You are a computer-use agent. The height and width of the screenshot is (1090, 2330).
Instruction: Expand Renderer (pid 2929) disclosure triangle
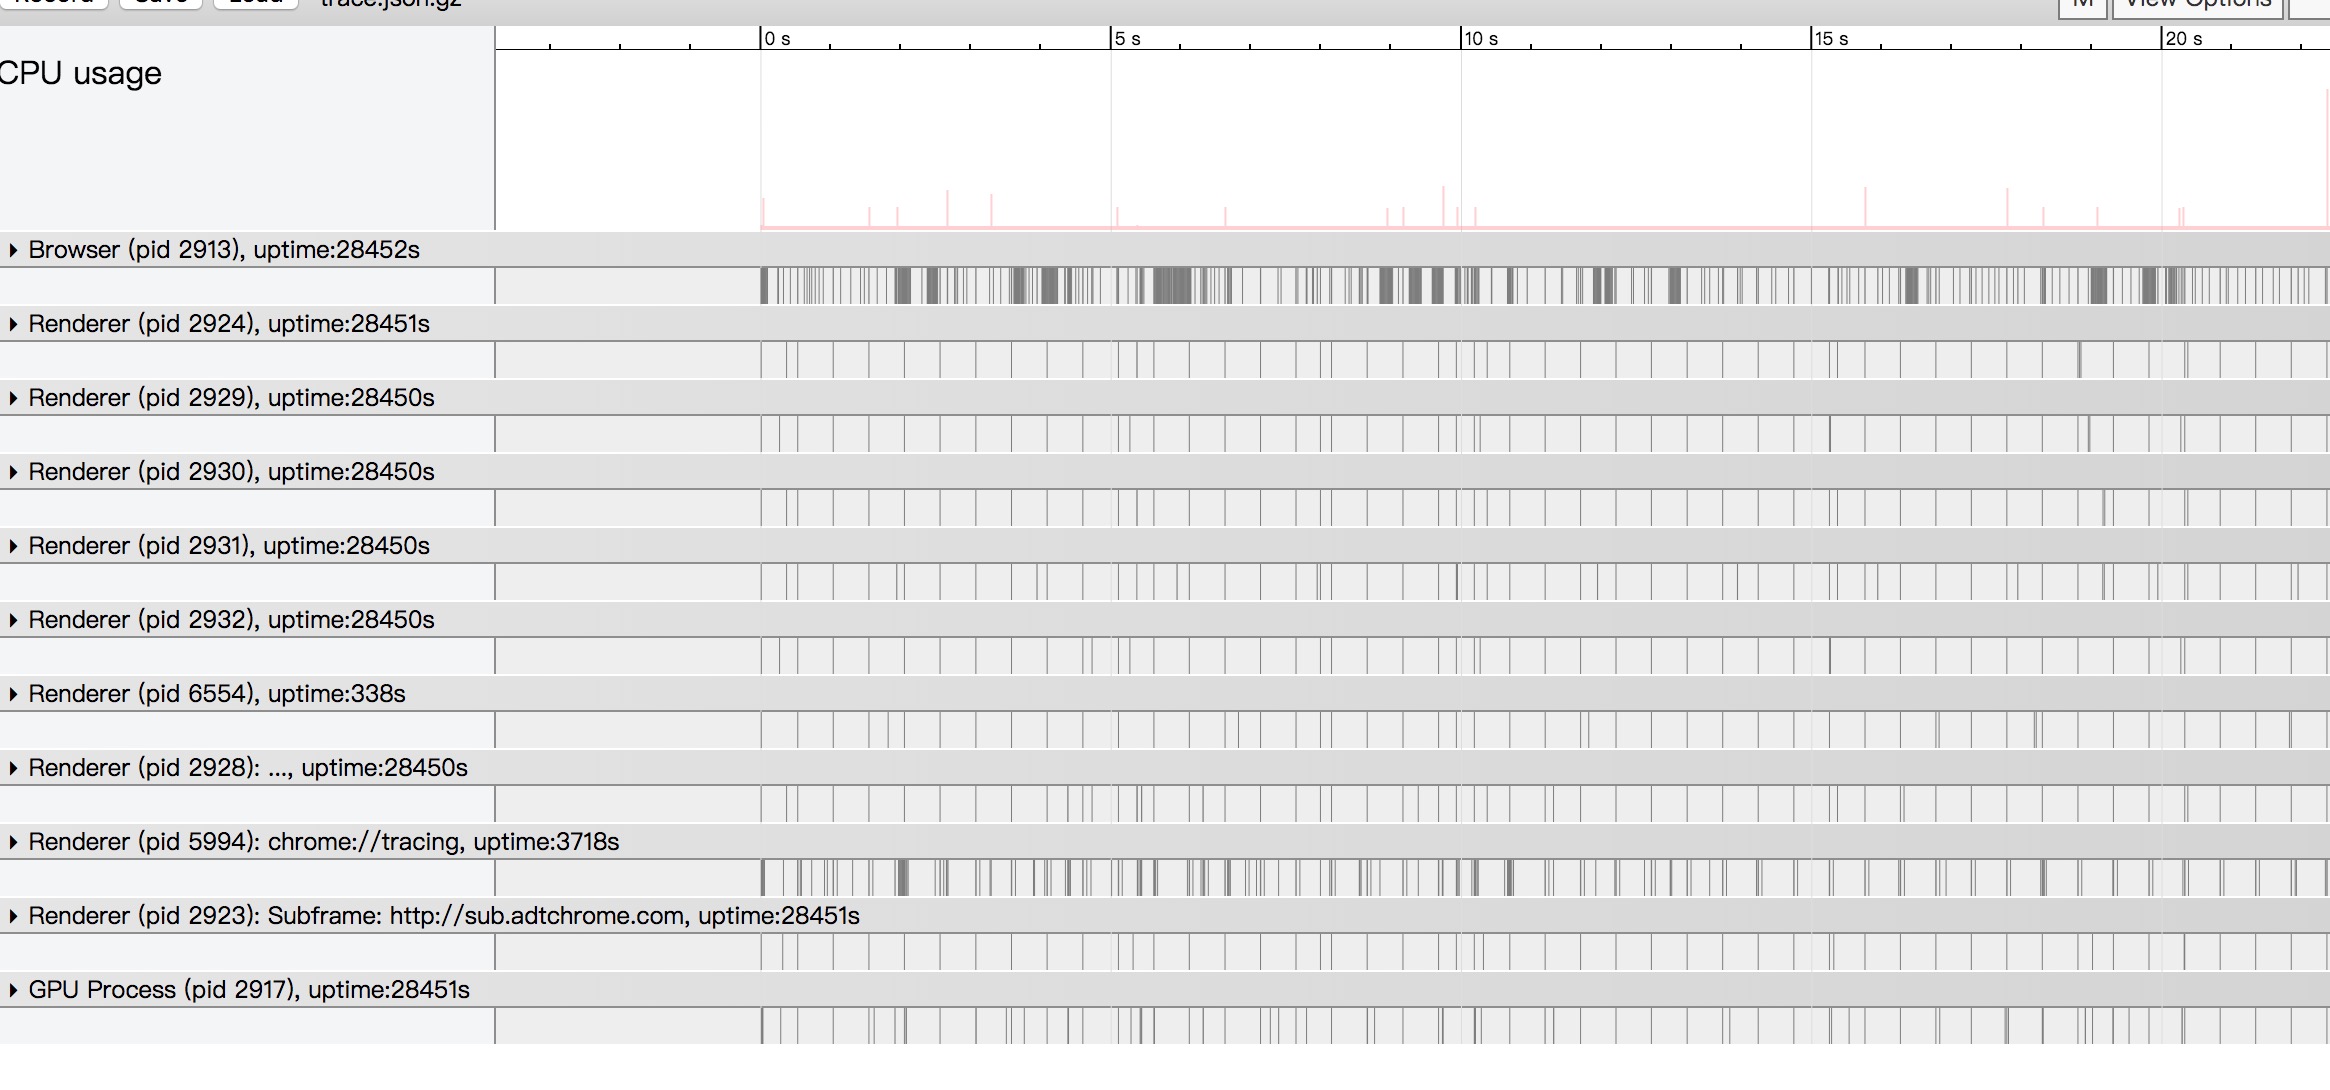[x=13, y=398]
